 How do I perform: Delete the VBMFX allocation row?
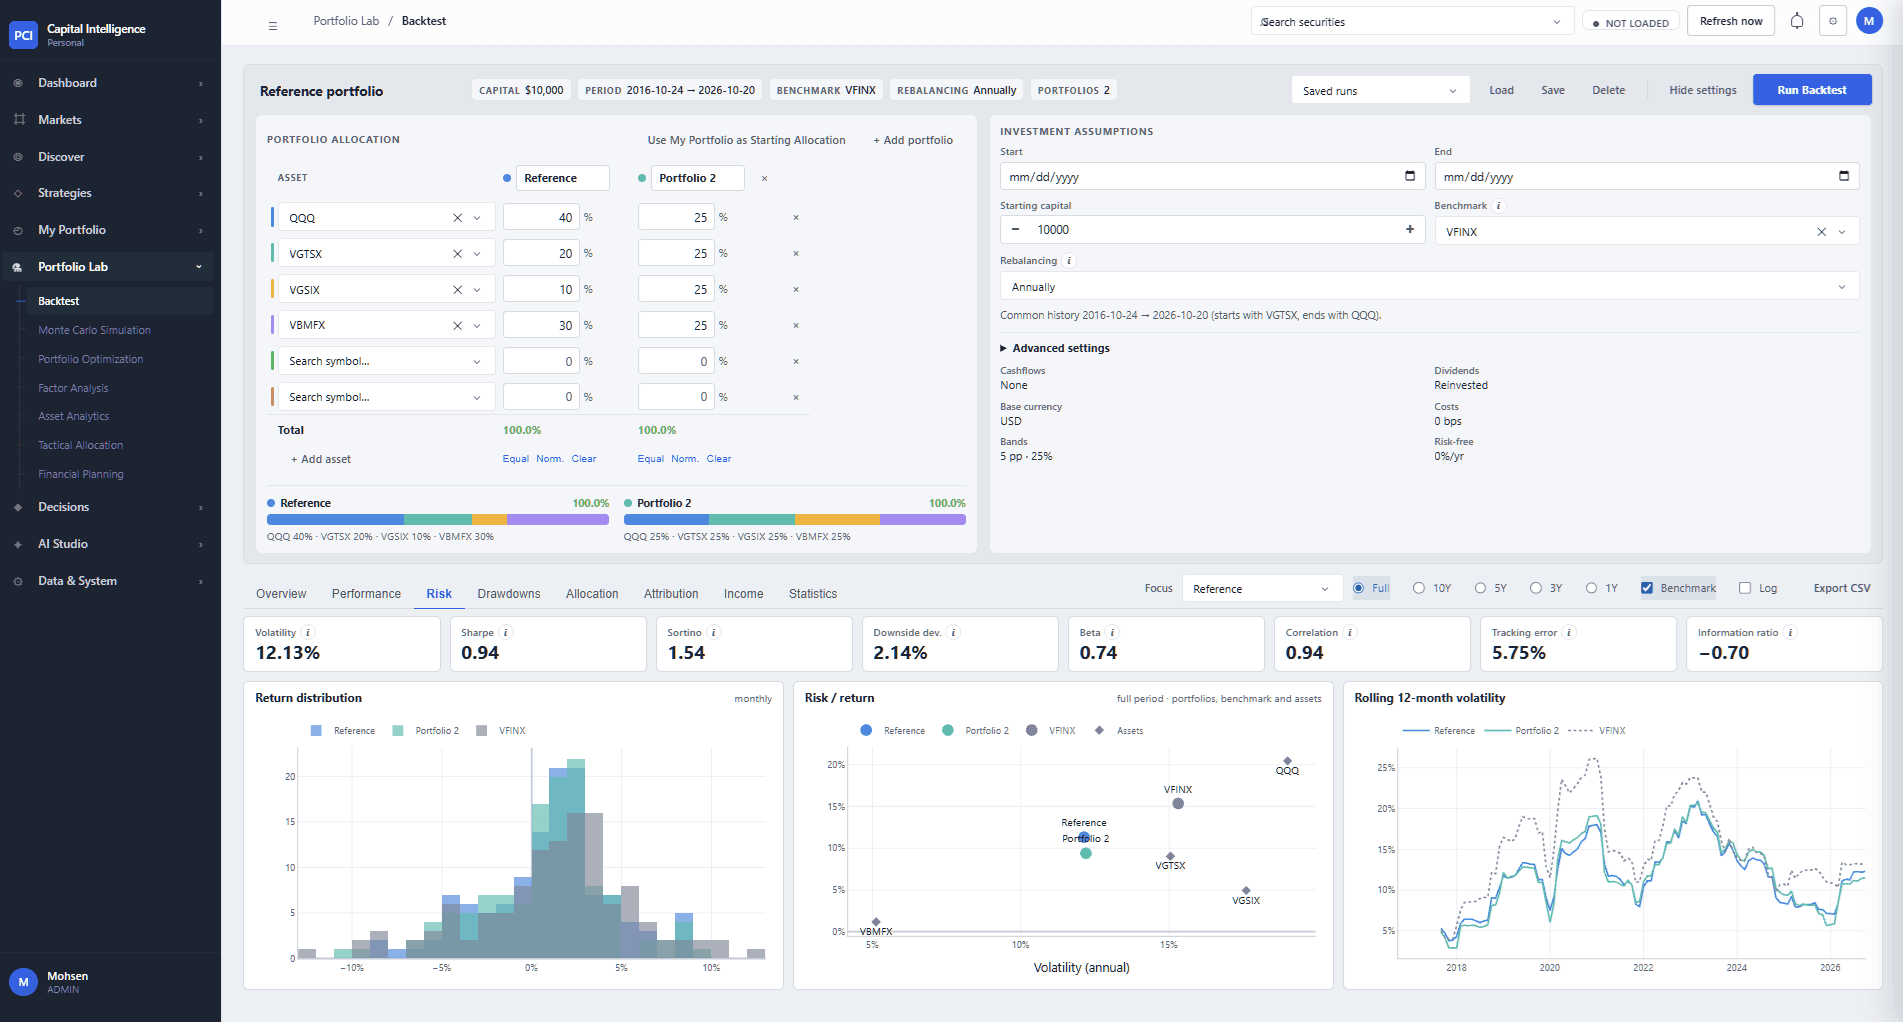(796, 325)
